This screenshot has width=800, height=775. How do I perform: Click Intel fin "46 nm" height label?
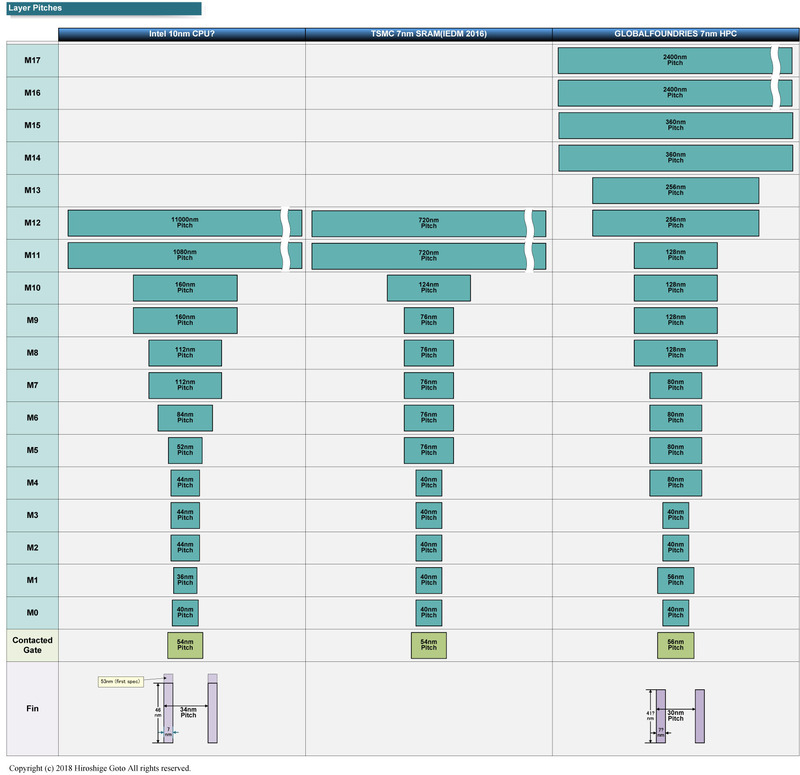click(x=158, y=713)
